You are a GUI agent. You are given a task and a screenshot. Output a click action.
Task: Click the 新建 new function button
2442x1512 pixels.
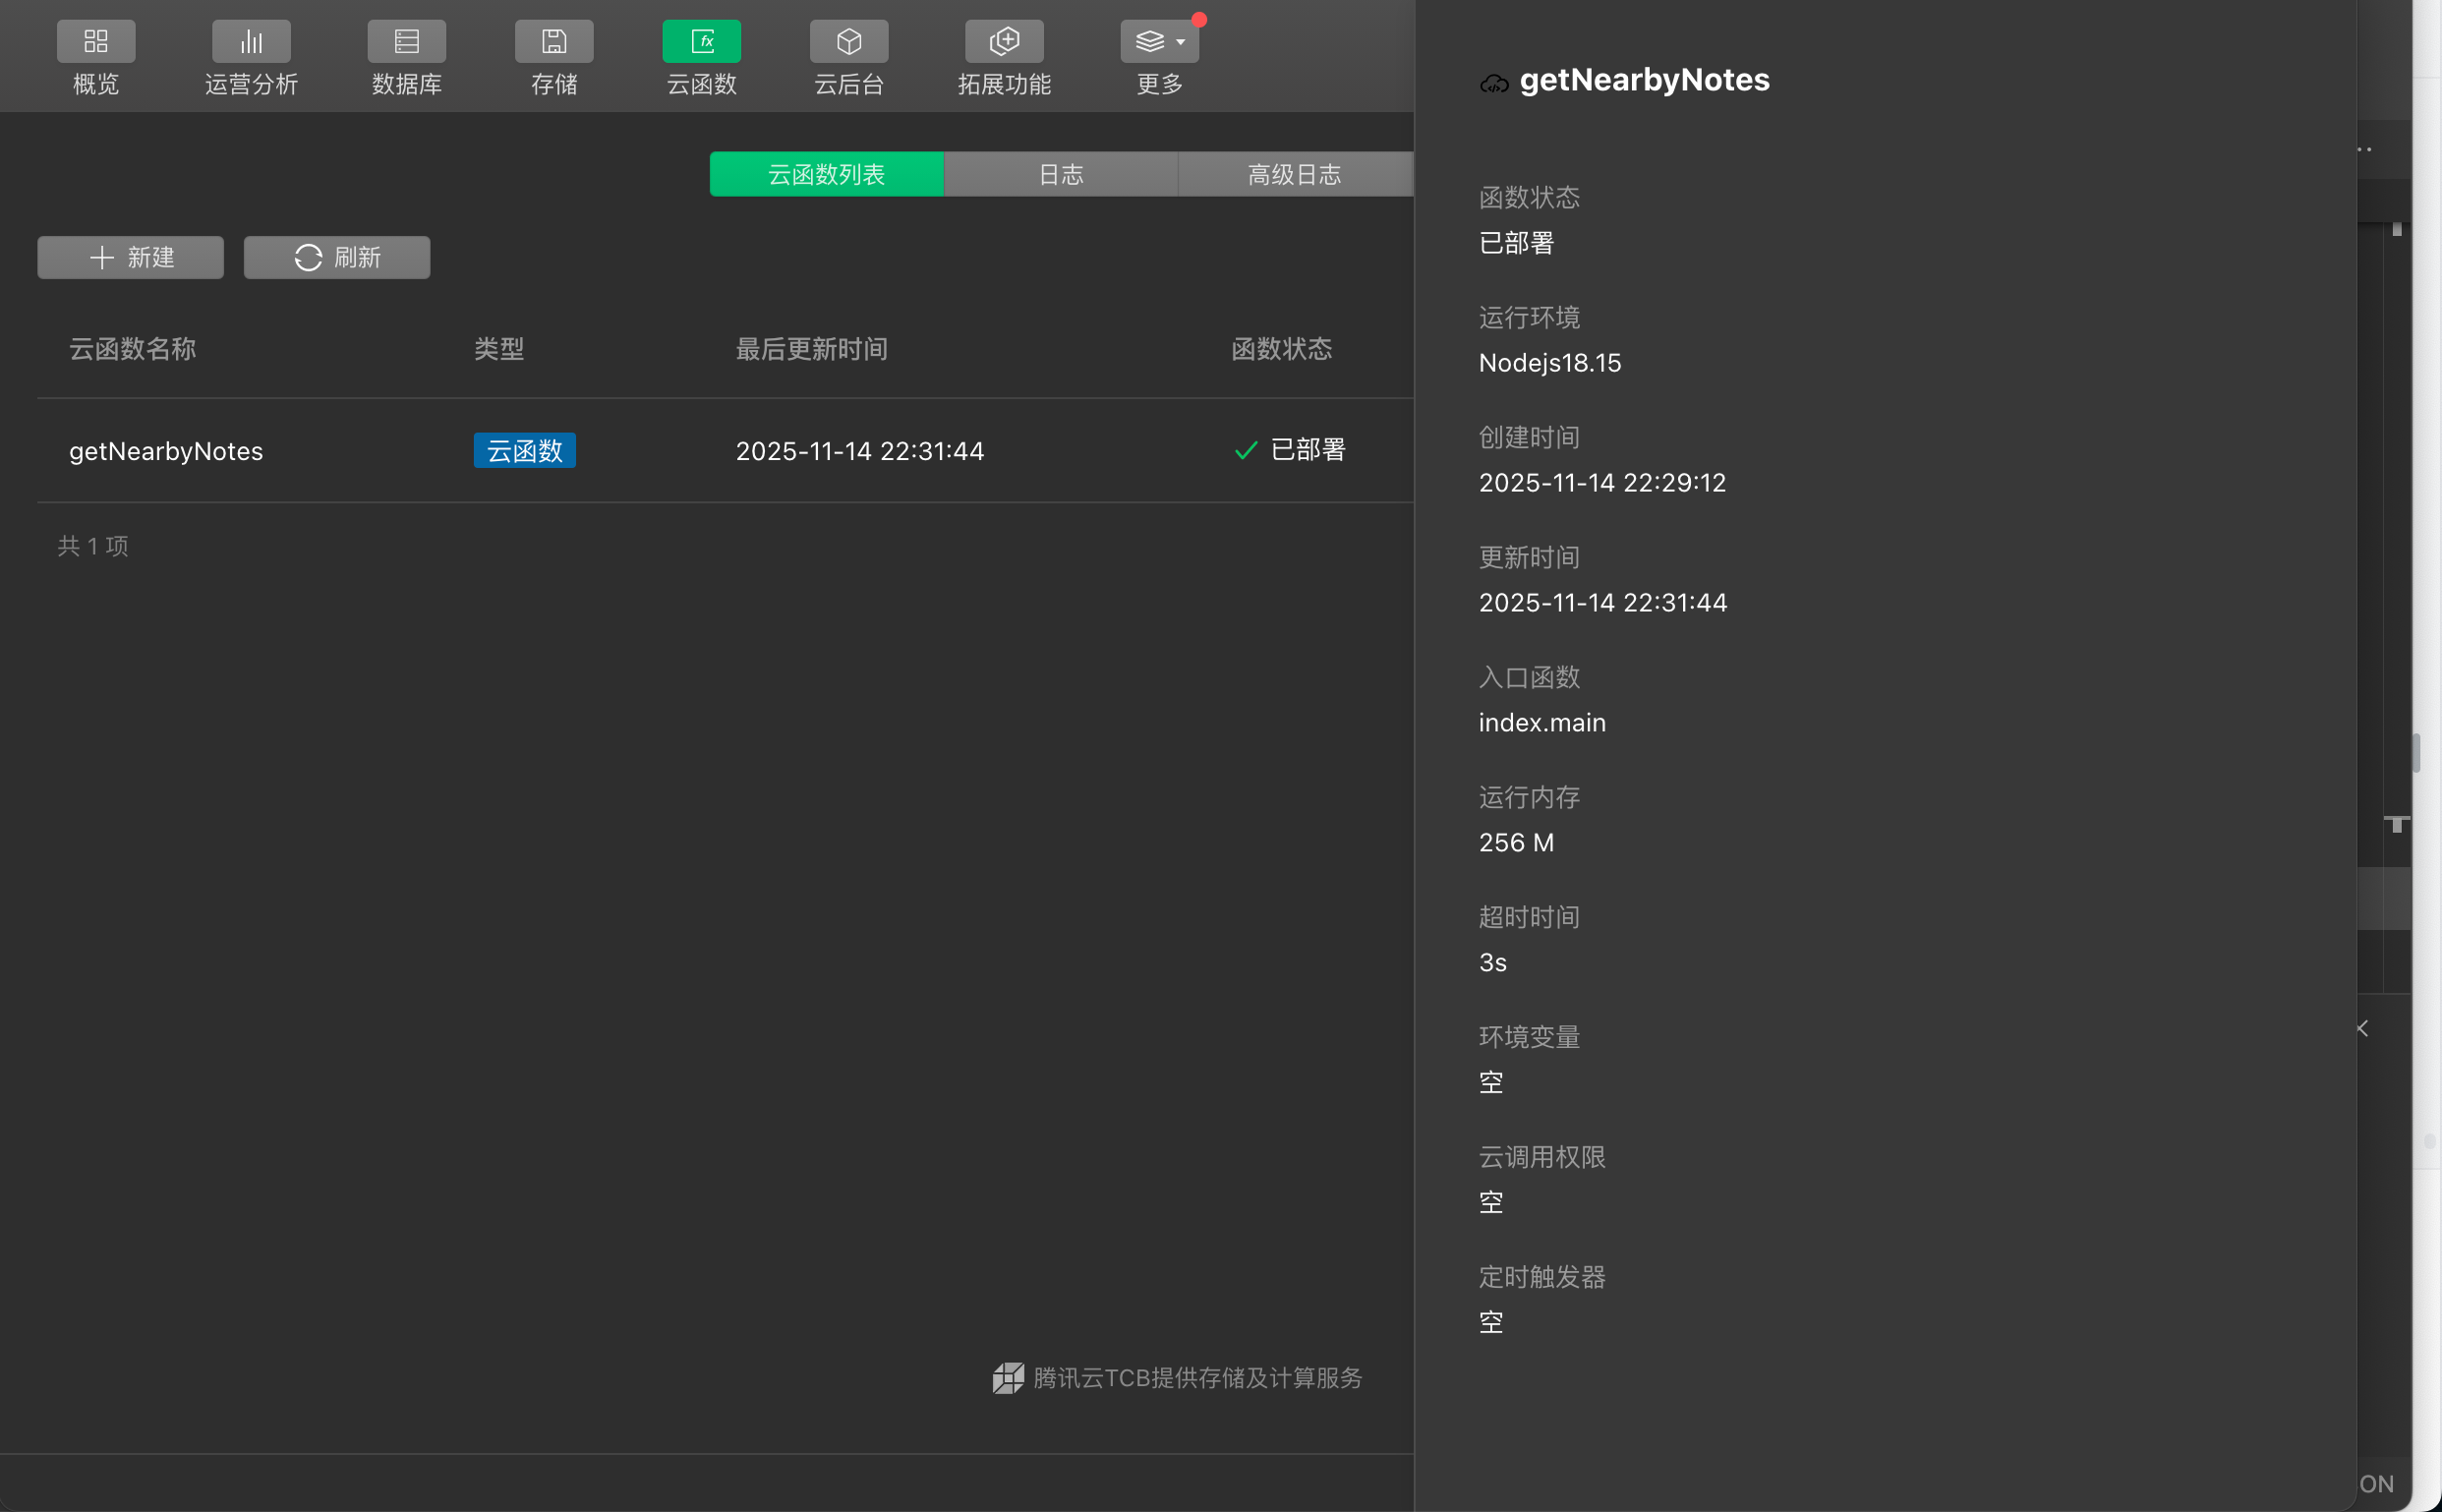[131, 258]
